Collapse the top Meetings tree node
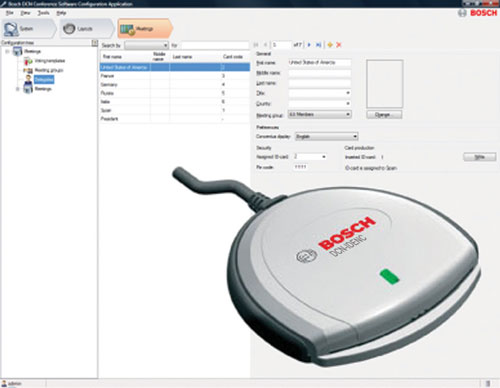Screen dimensions: 500x388 [7, 51]
